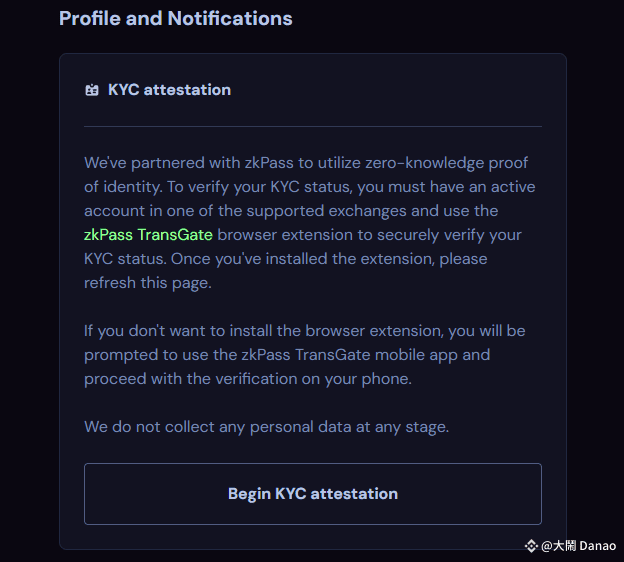
Task: Click the @大鬧 Danao watermark text
Action: 579,546
